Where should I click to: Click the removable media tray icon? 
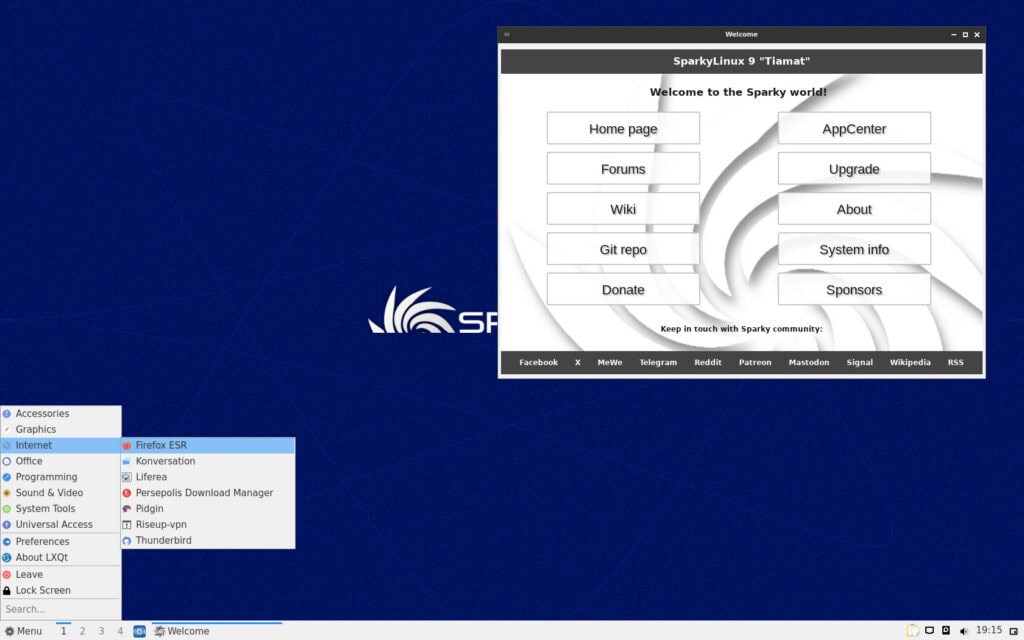click(946, 631)
